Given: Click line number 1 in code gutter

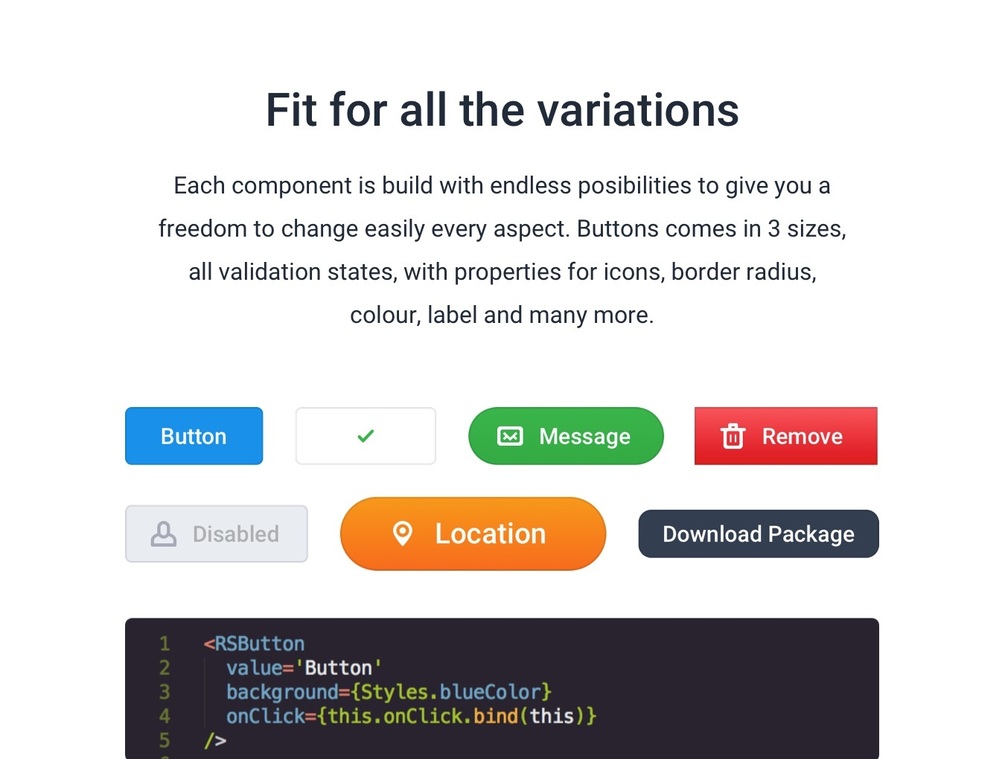Looking at the screenshot, I should tap(164, 643).
